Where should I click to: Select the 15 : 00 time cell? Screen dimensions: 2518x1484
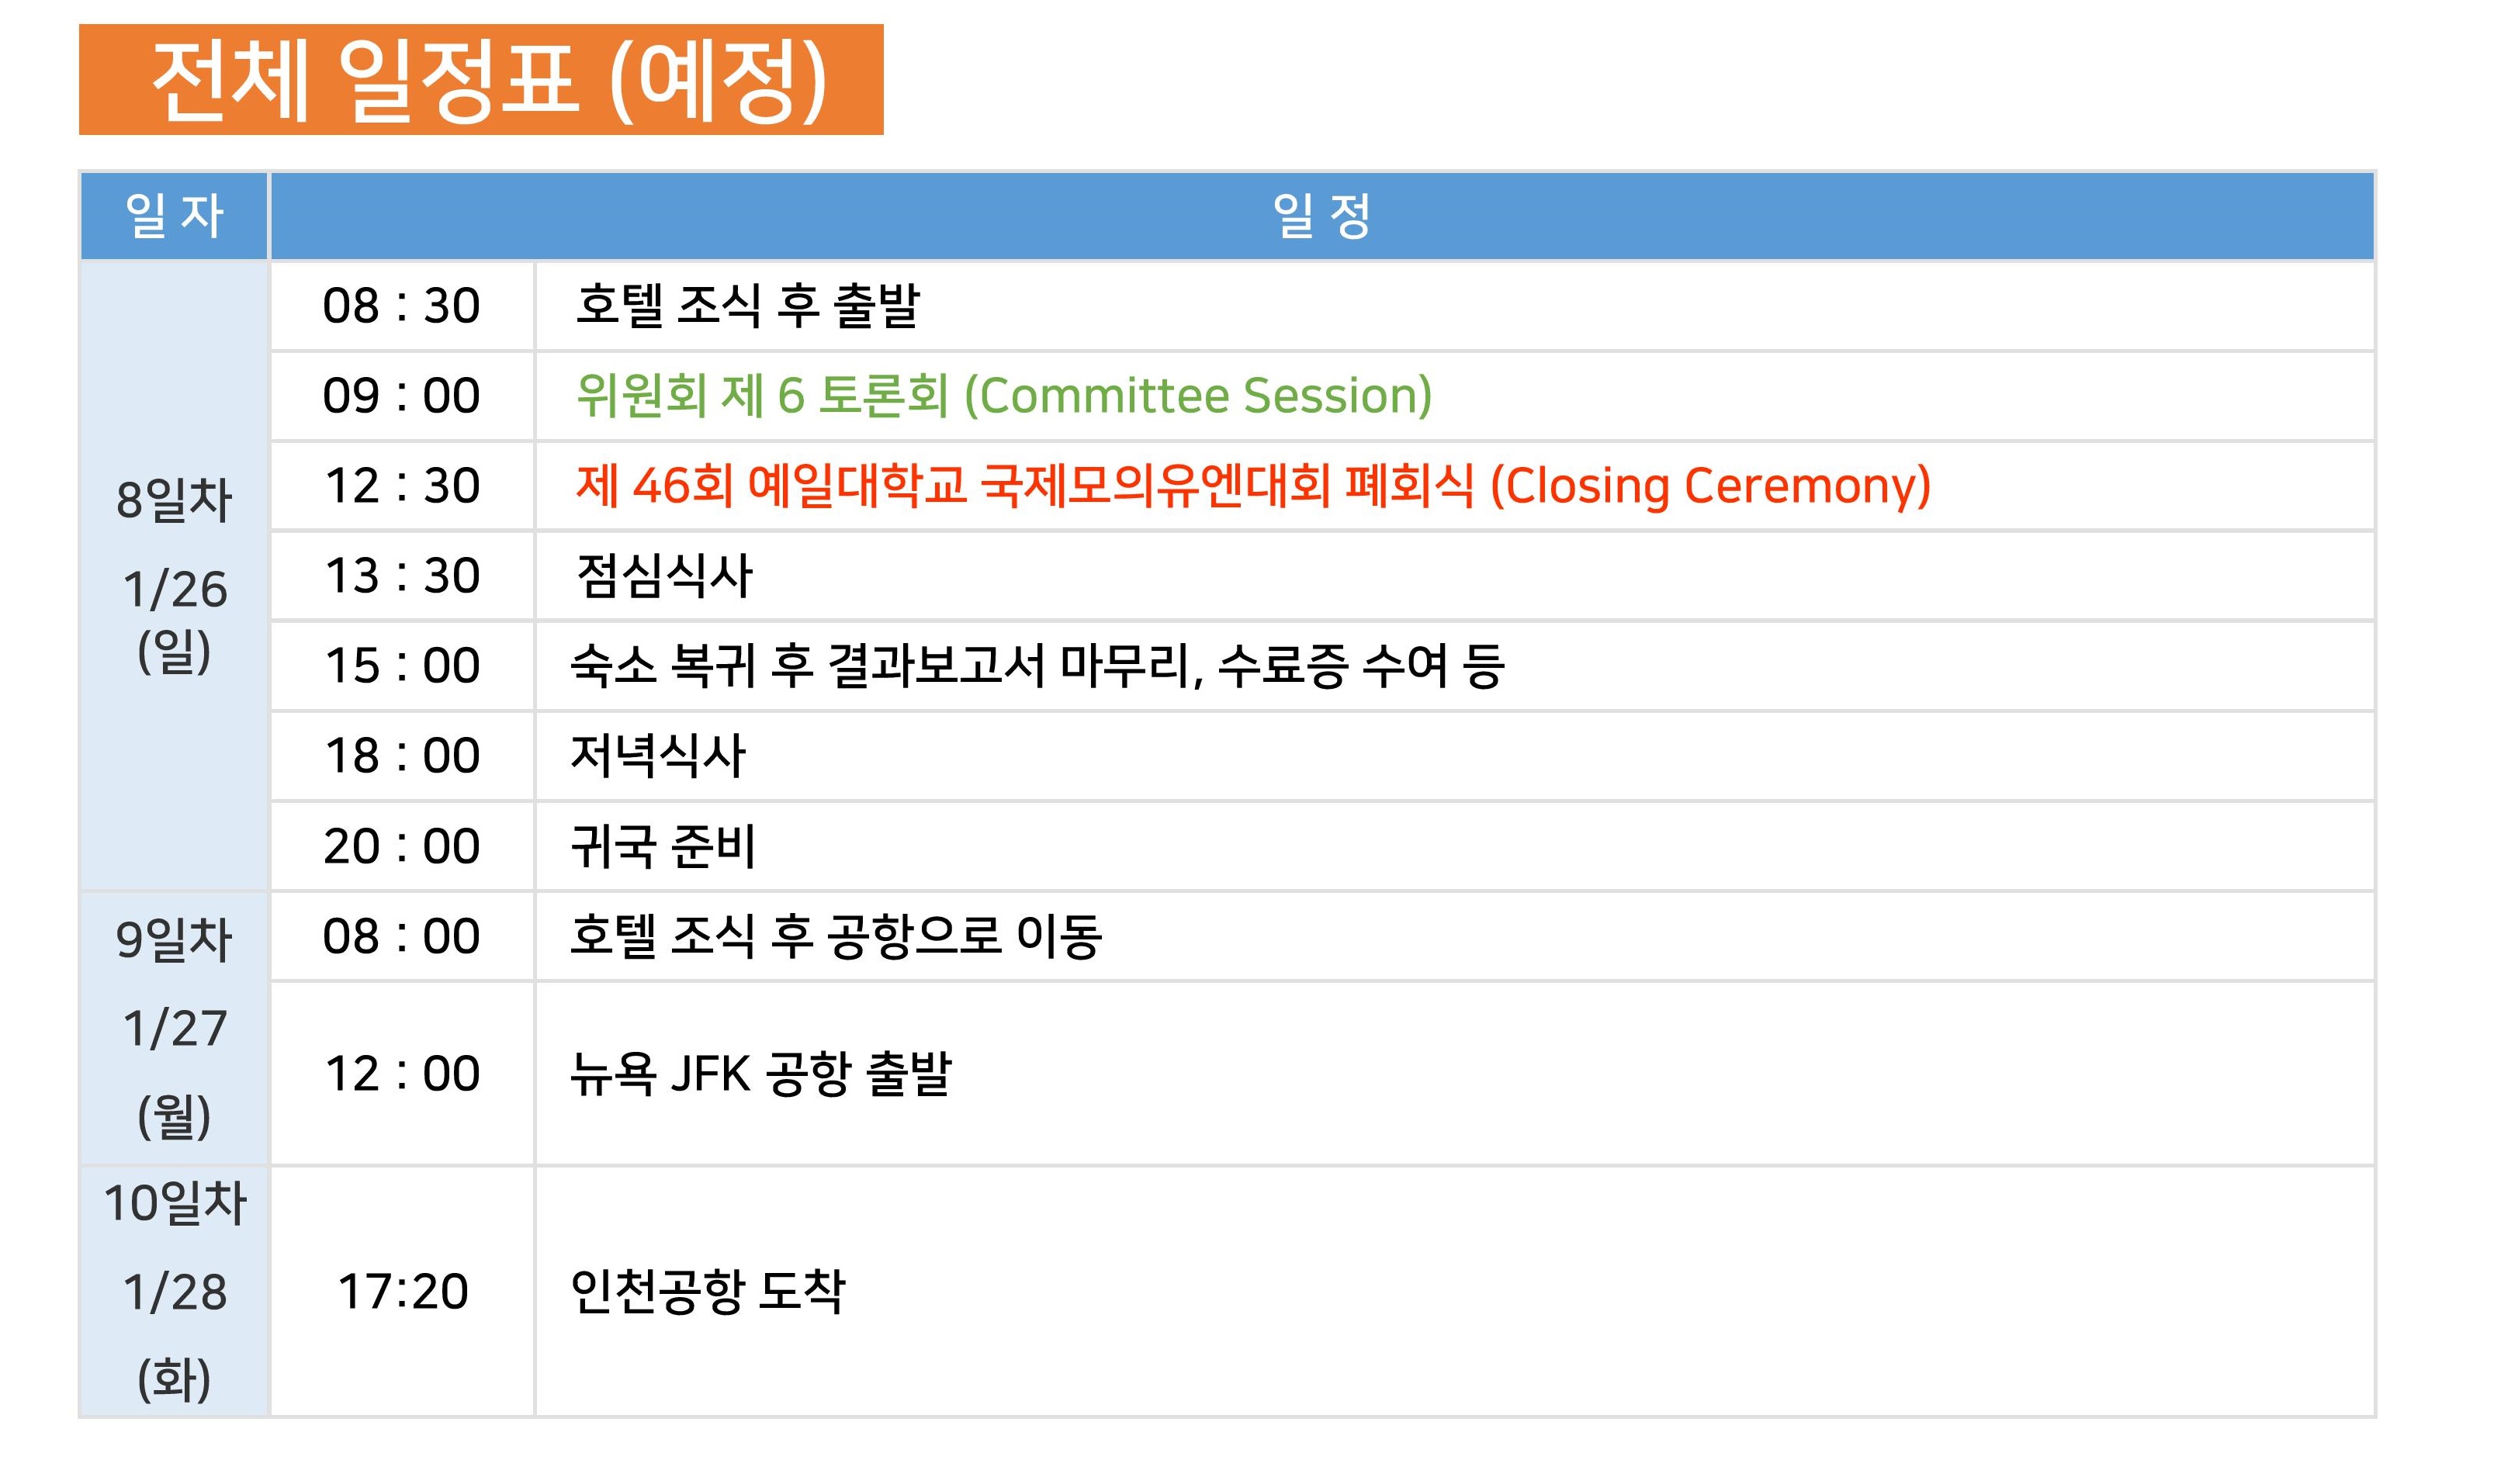pyautogui.click(x=402, y=666)
